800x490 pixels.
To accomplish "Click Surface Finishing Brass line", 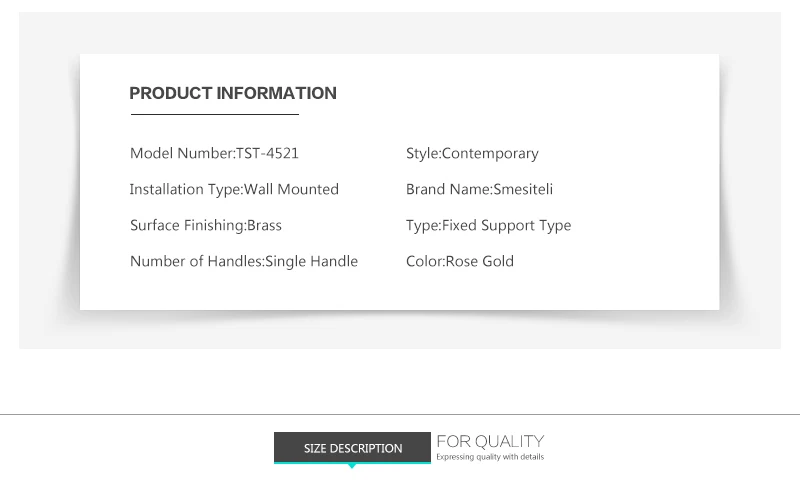I will pos(206,226).
